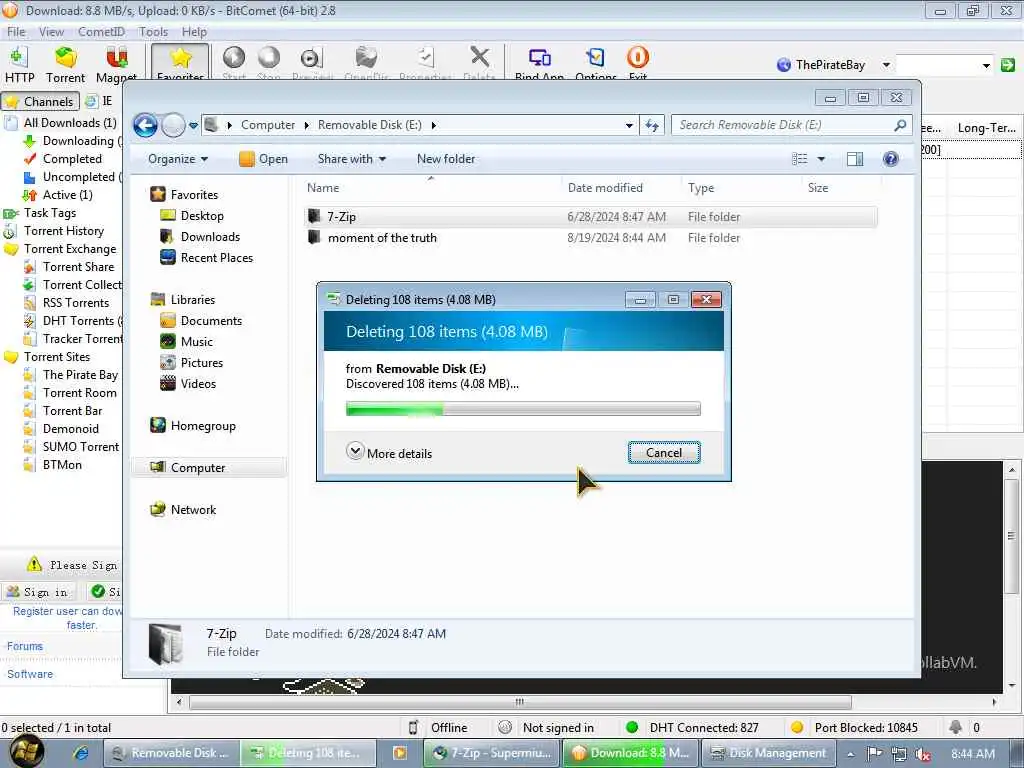1024x768 pixels.
Task: Click the BitComet horizontal scrollbar
Action: click(519, 702)
